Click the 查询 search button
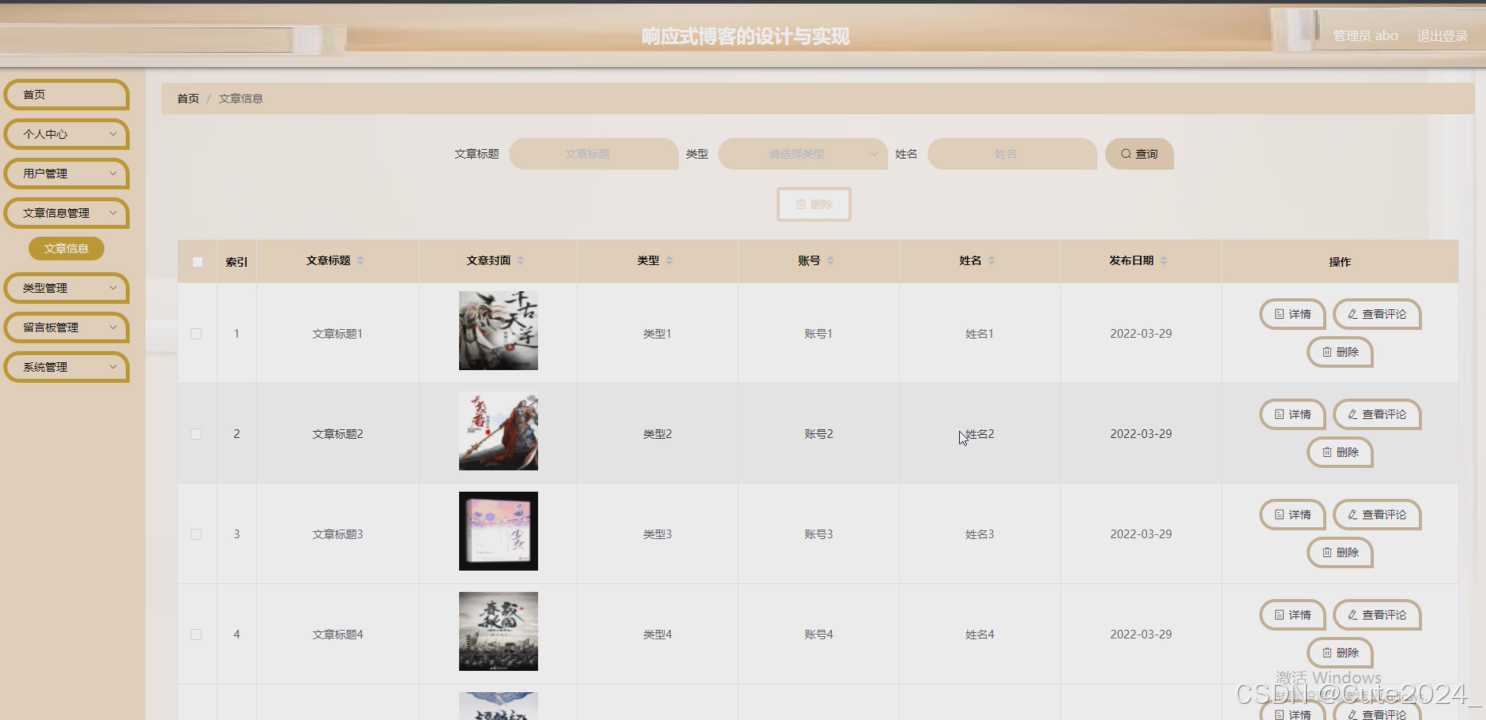The height and width of the screenshot is (720, 1486). pos(1139,154)
